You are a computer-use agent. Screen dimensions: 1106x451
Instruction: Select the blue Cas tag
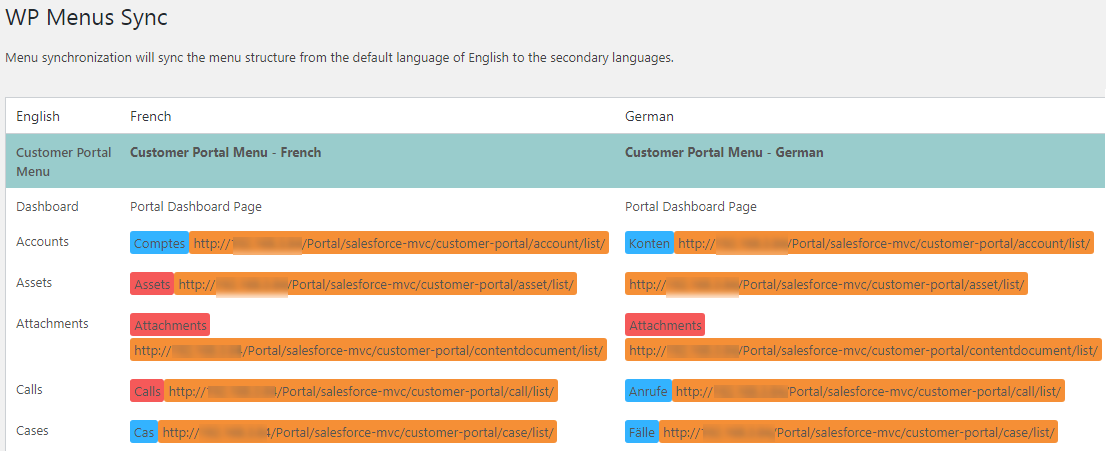point(144,432)
